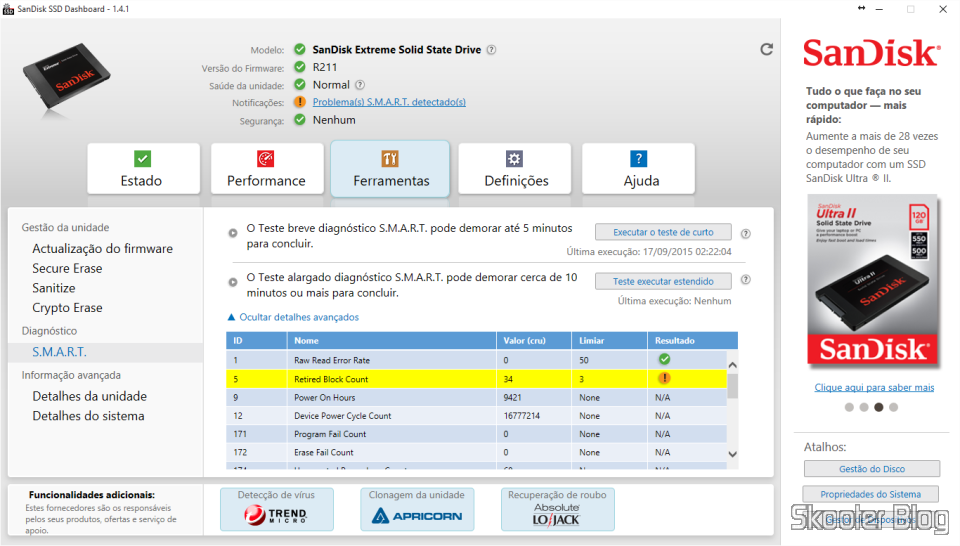The width and height of the screenshot is (960, 546).
Task: Click the help icon beside the model name
Action: (491, 50)
